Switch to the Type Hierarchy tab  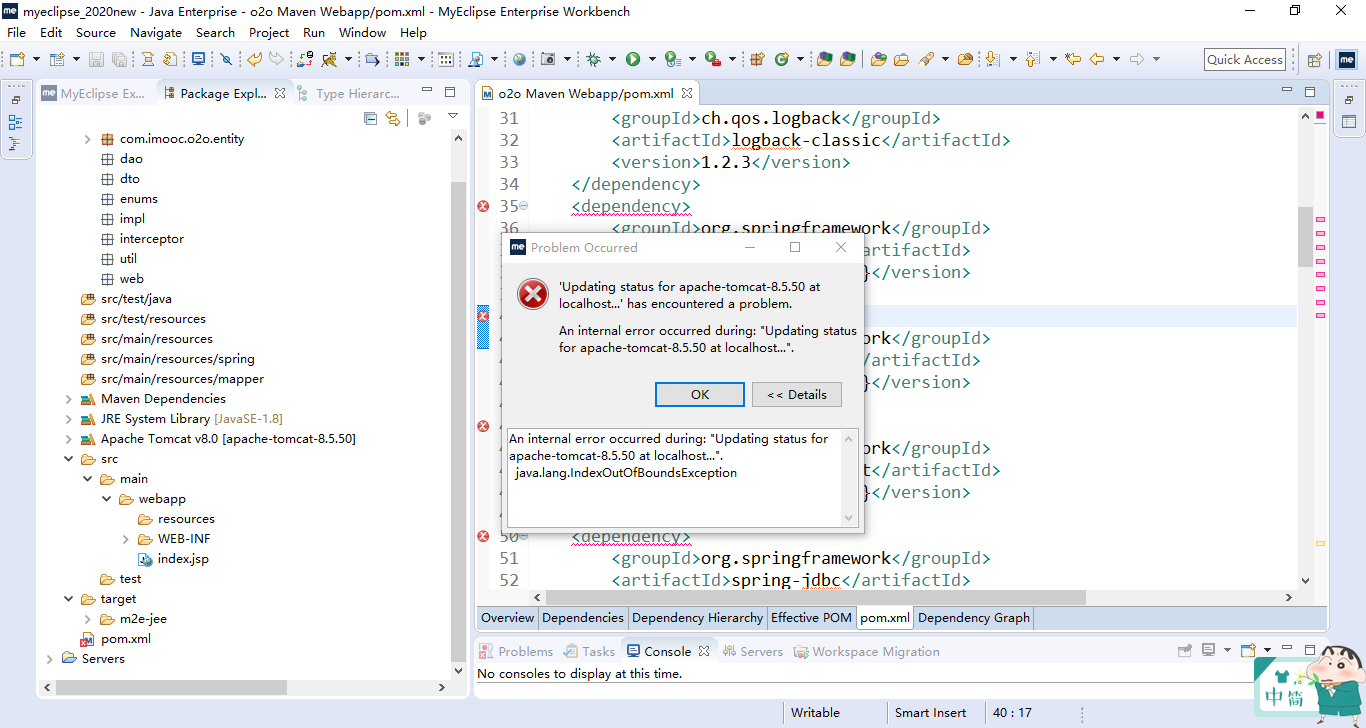(x=348, y=93)
